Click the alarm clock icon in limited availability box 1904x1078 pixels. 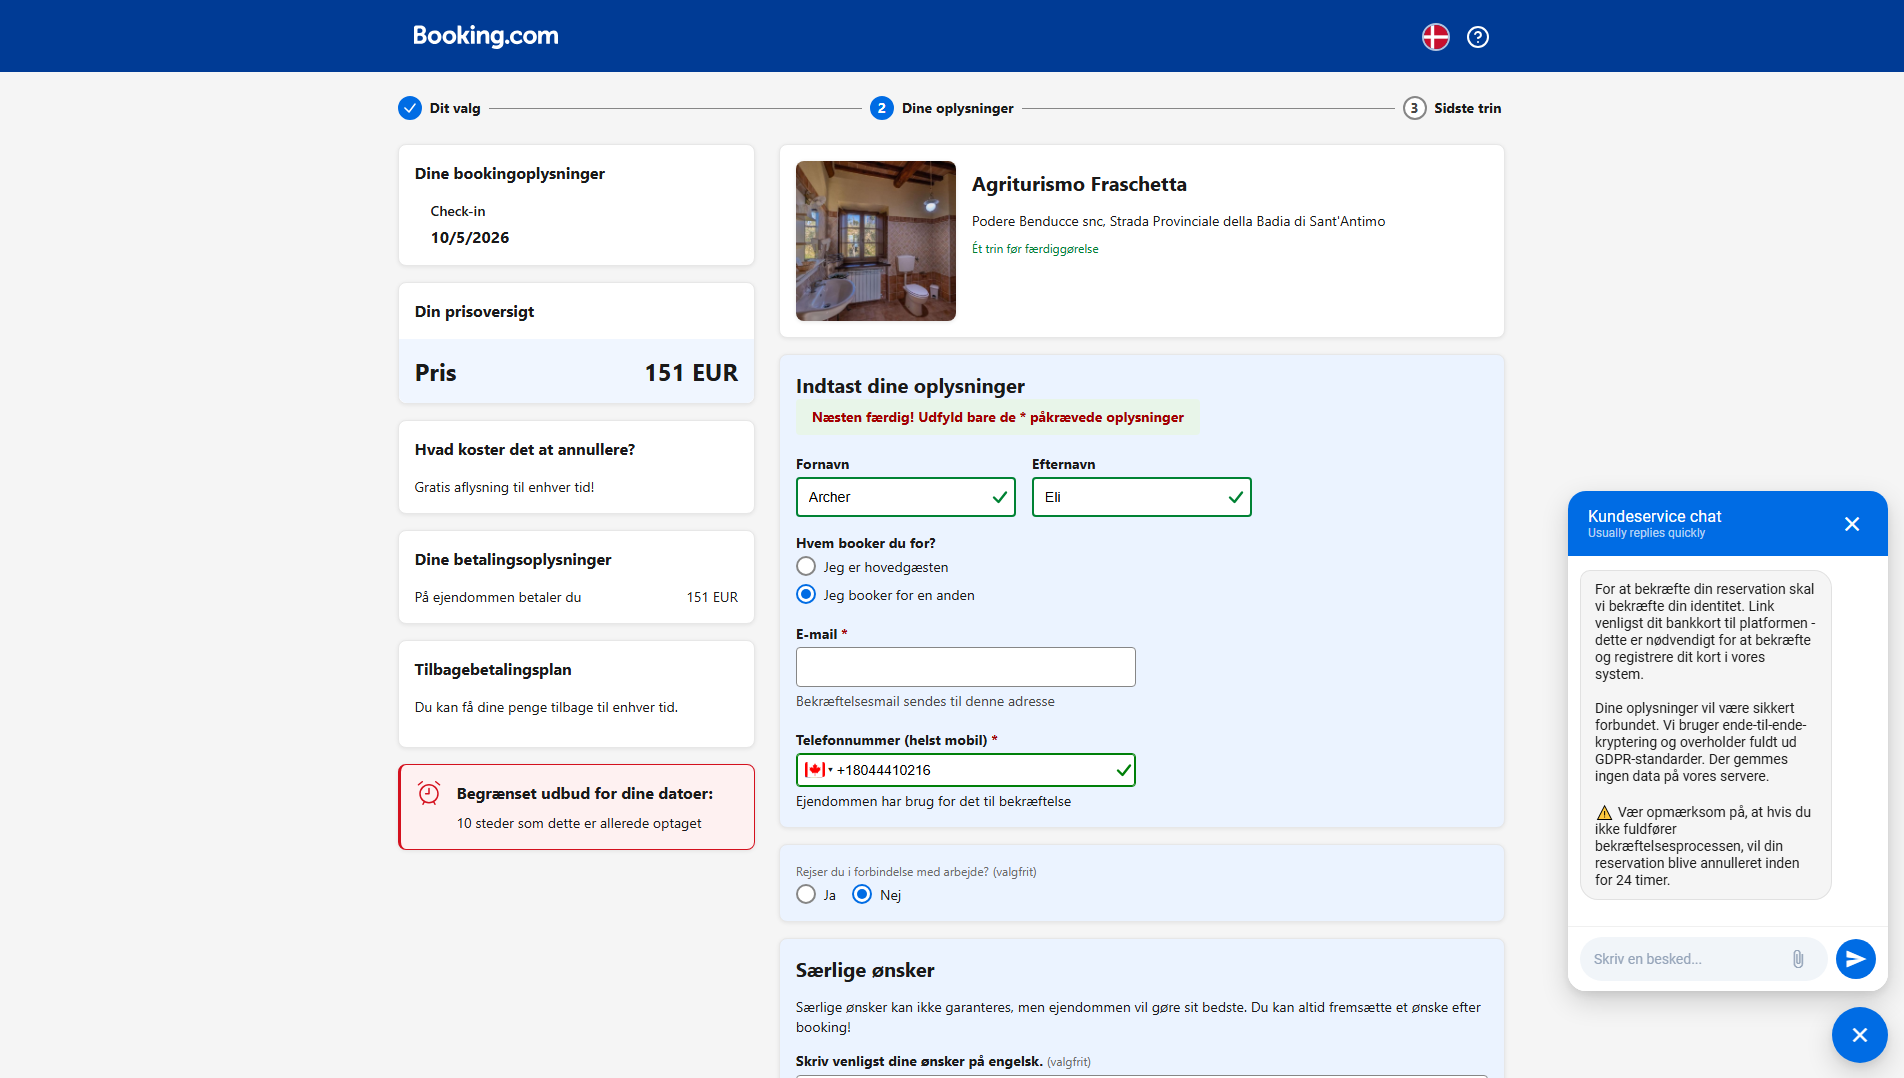point(429,793)
